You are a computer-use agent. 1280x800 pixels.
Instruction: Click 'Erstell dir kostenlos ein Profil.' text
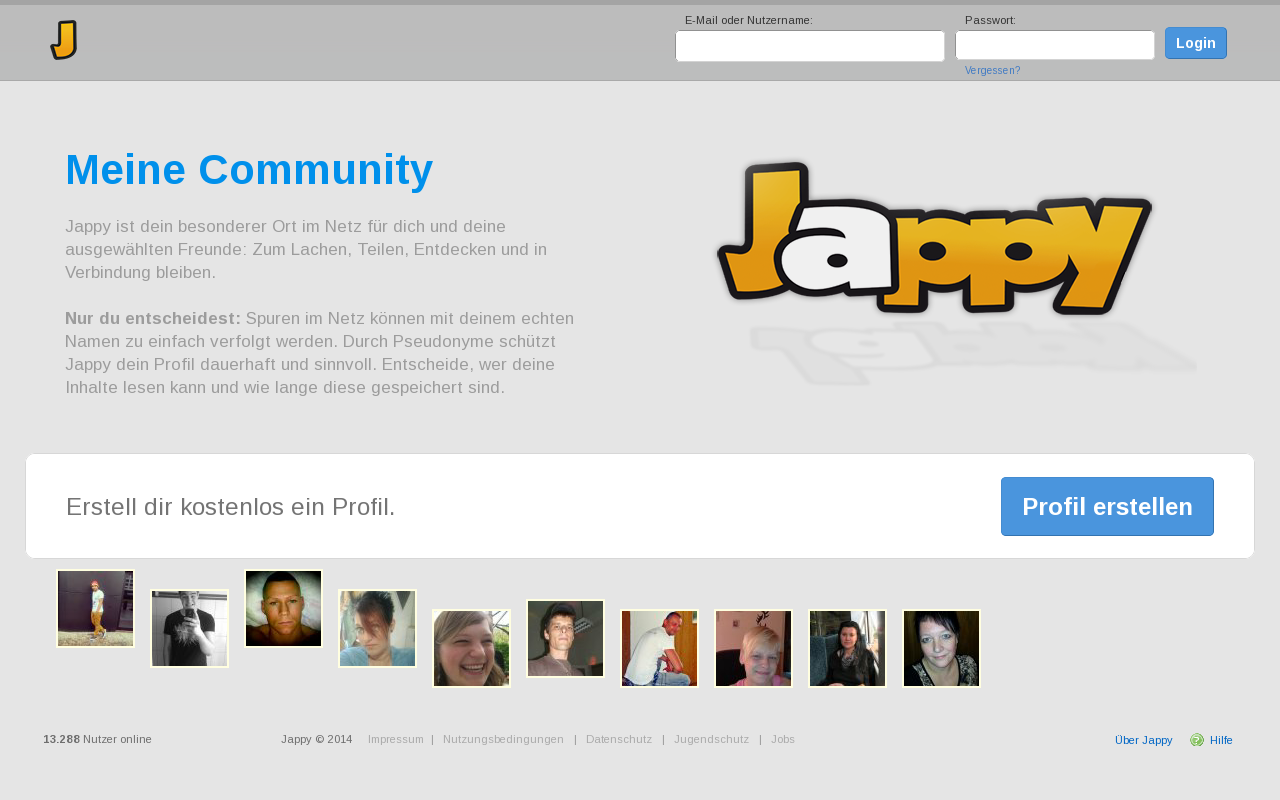click(x=231, y=507)
